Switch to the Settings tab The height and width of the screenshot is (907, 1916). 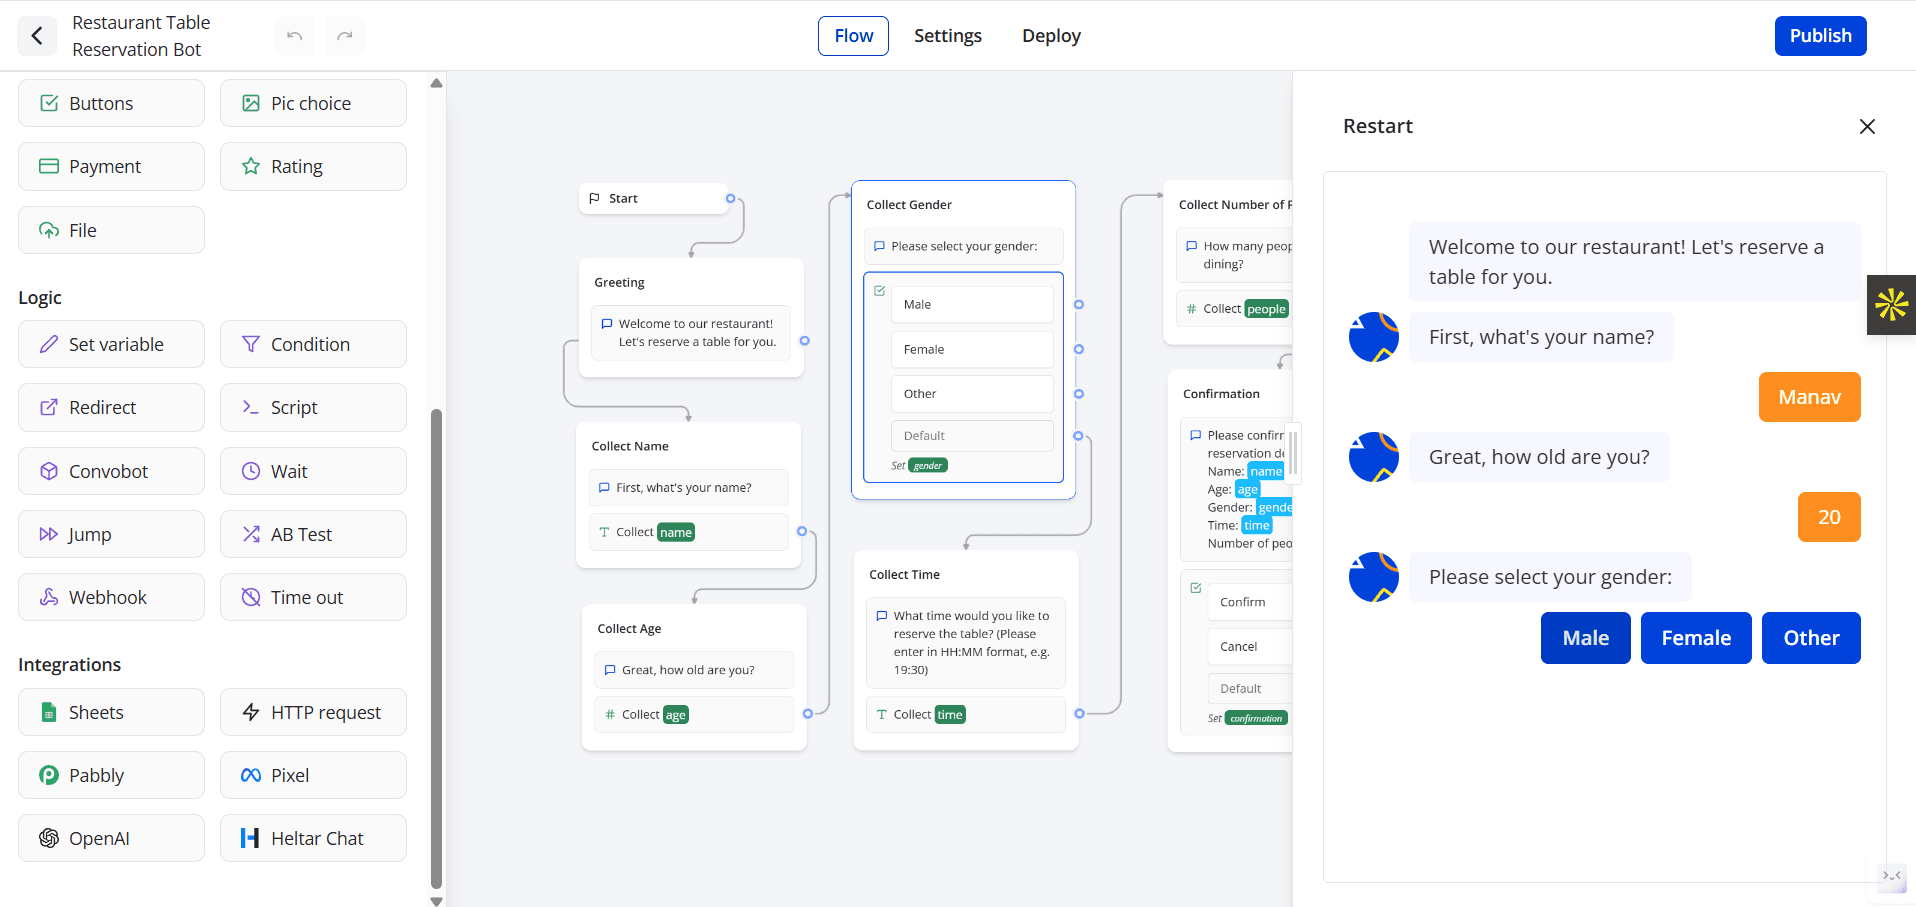tap(947, 36)
